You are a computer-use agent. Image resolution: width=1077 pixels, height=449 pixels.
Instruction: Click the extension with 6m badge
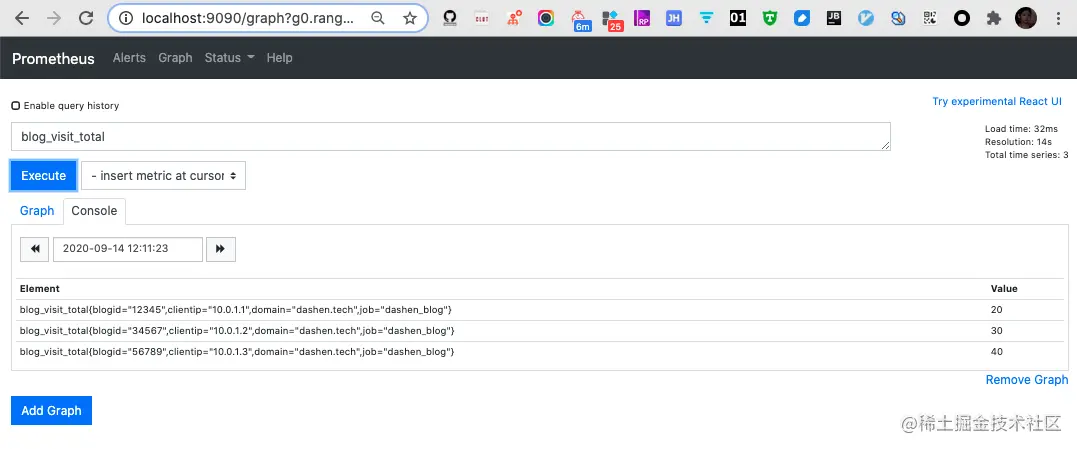click(x=581, y=20)
